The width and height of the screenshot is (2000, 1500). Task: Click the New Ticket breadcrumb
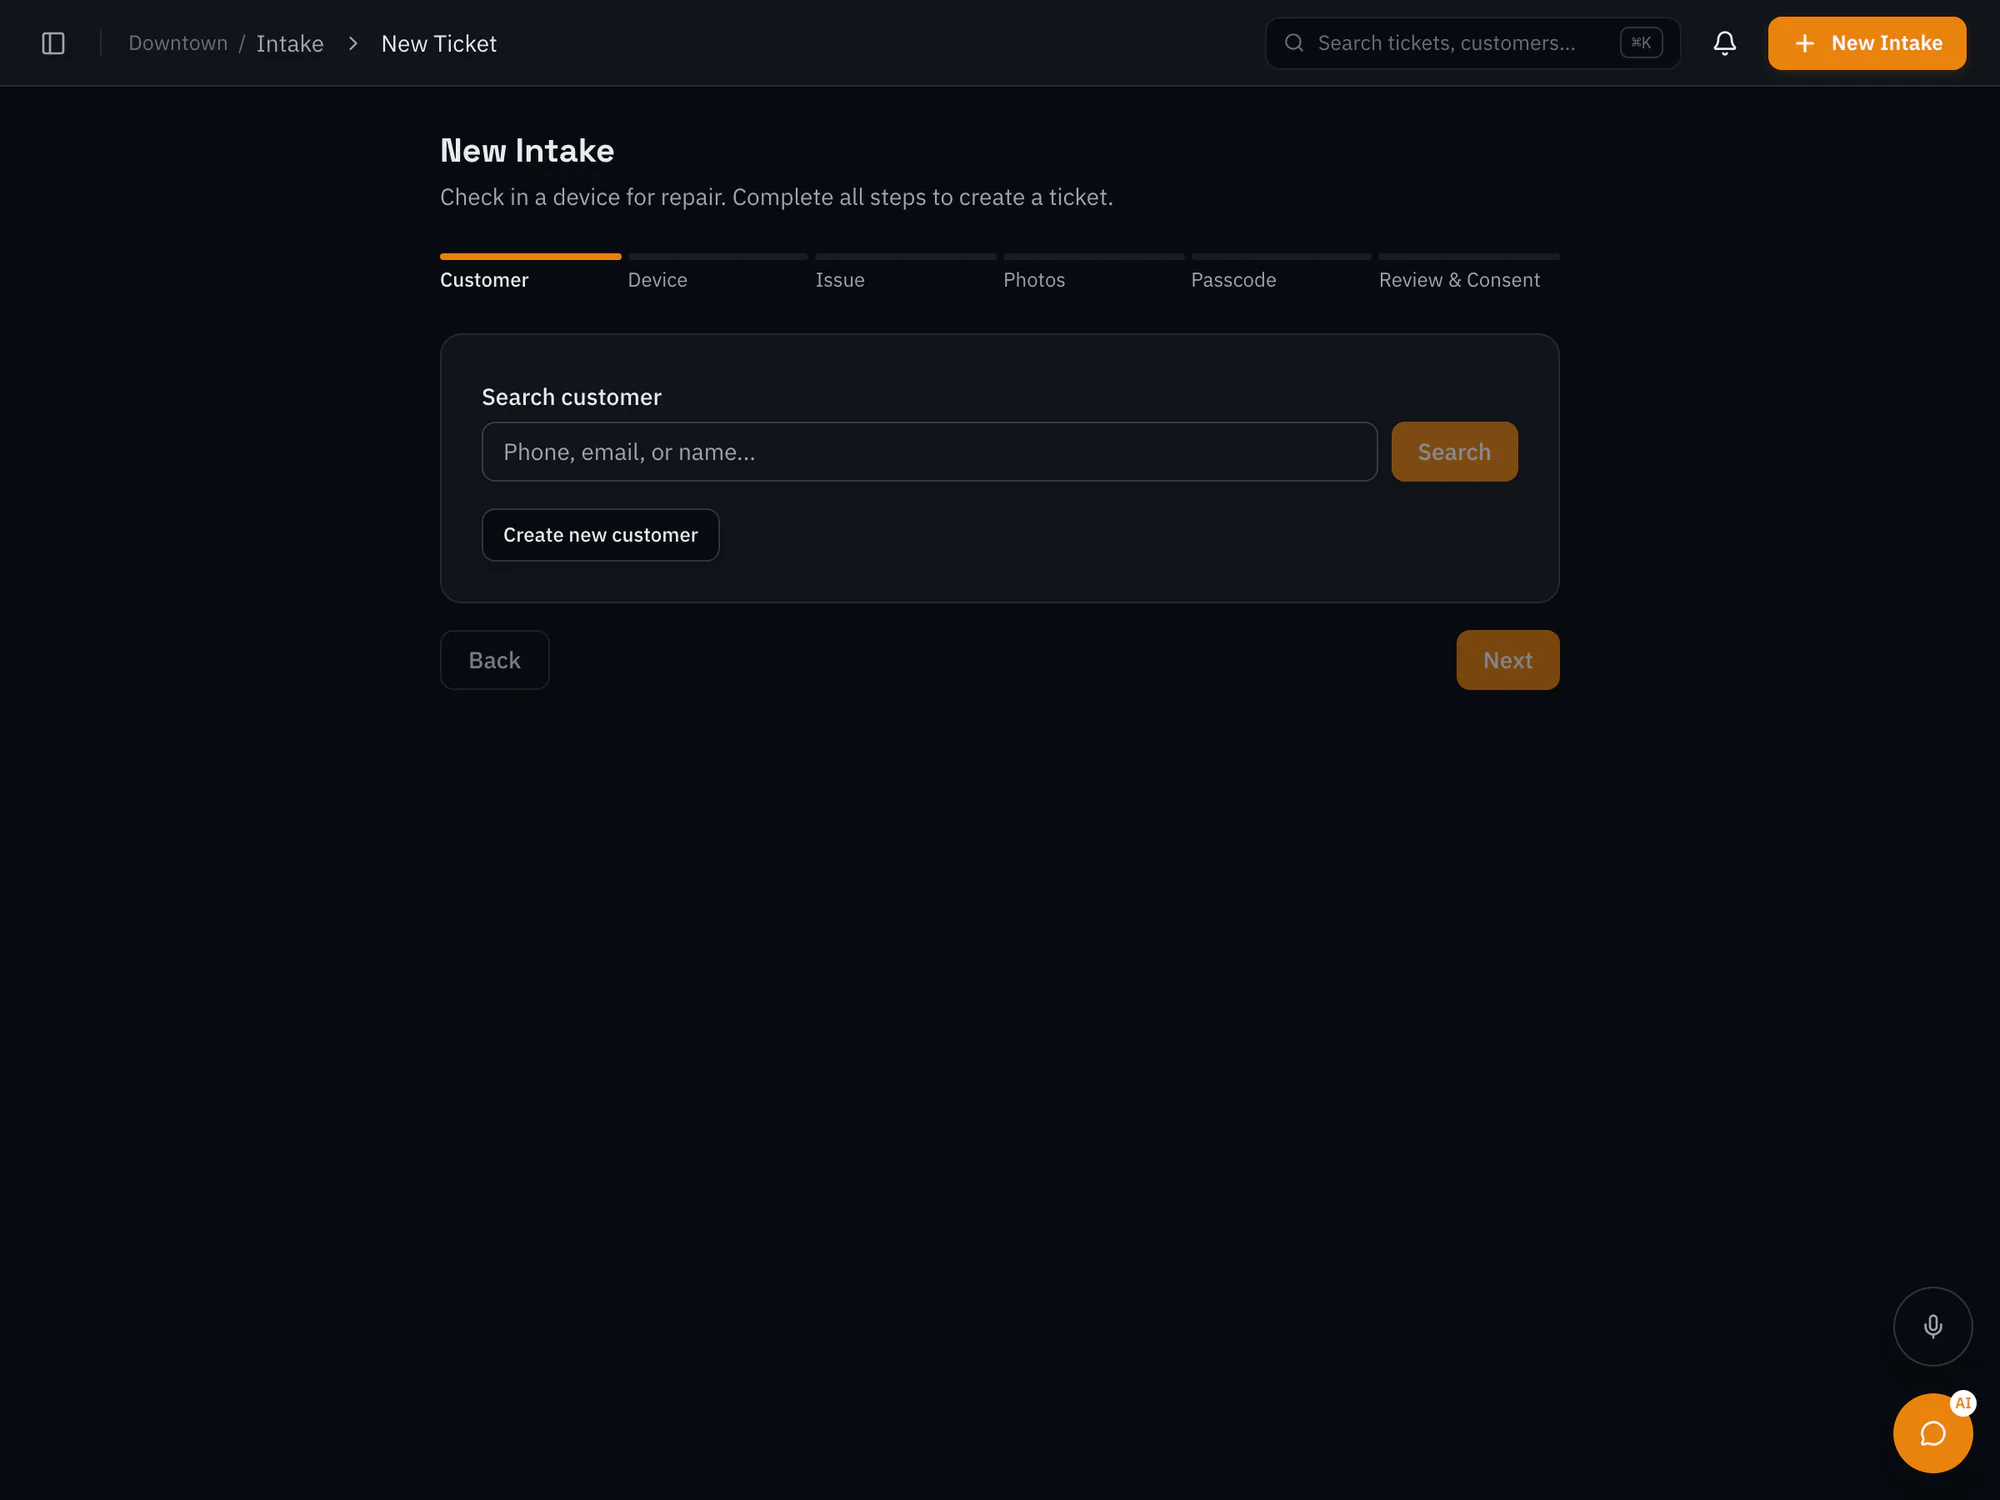coord(439,44)
